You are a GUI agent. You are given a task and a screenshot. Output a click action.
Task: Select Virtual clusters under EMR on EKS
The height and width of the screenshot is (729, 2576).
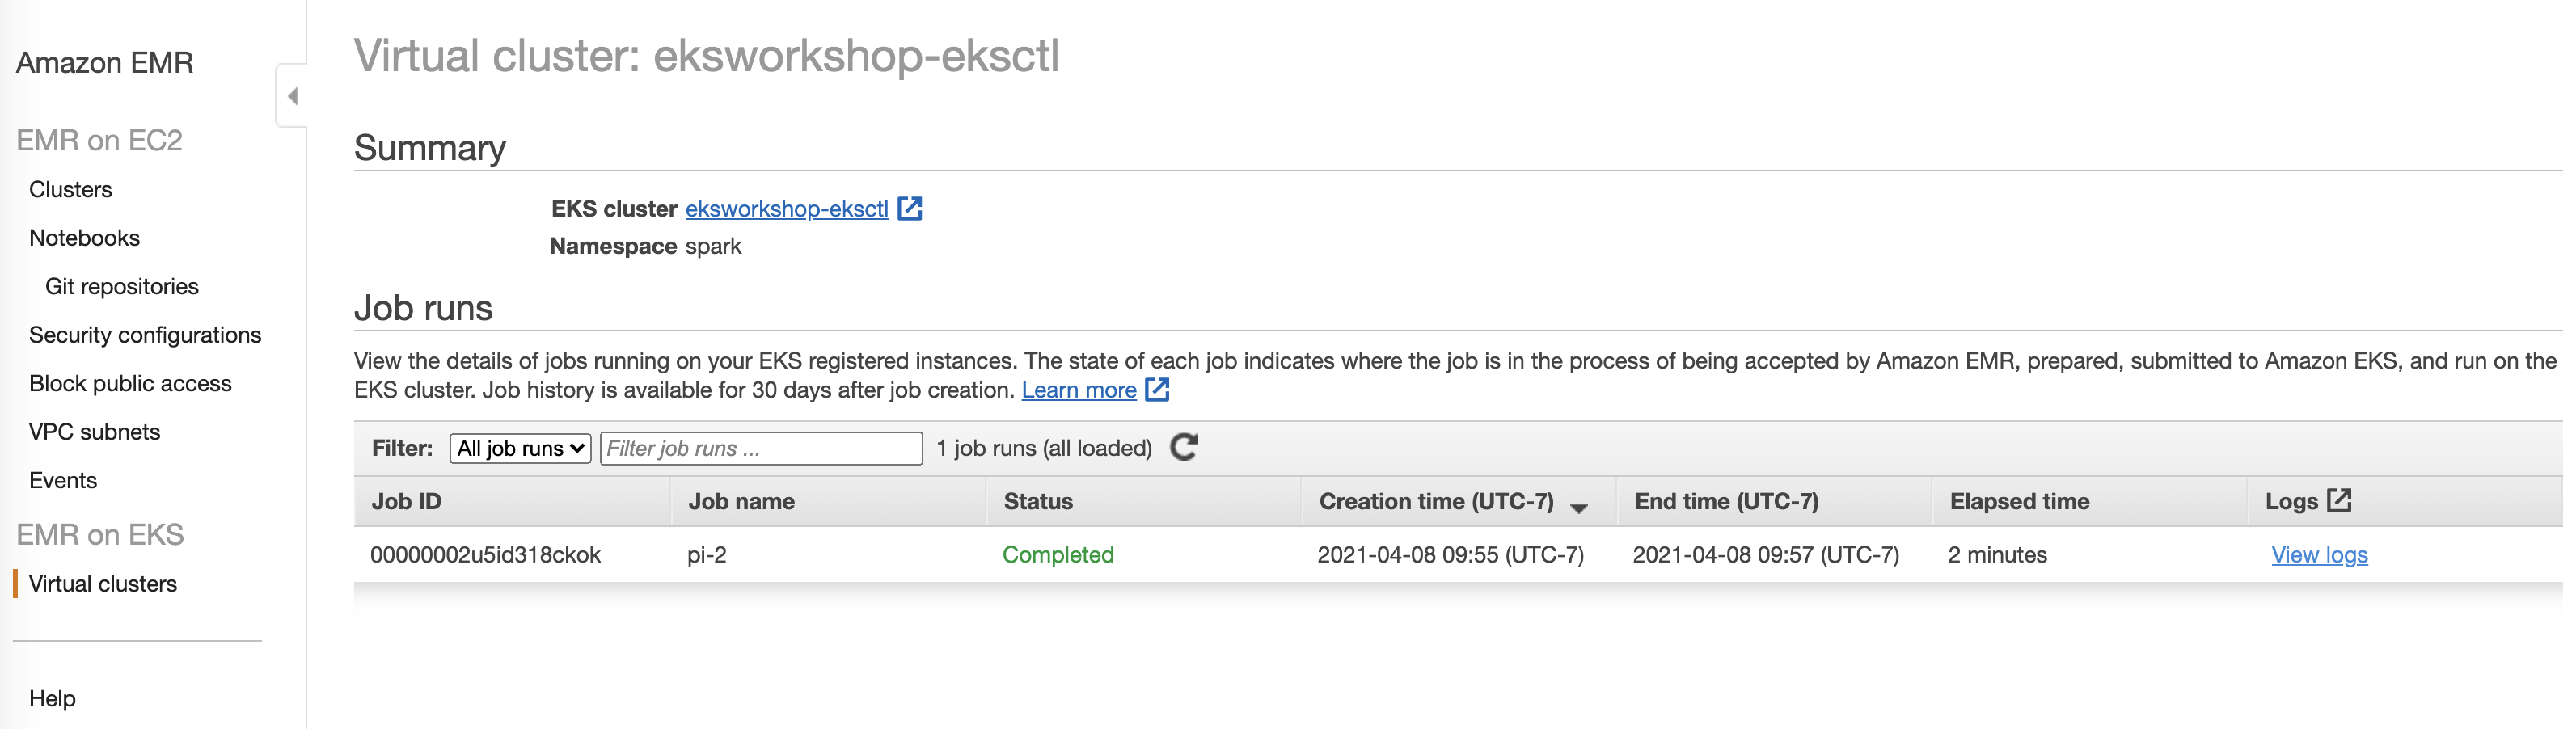[x=103, y=584]
